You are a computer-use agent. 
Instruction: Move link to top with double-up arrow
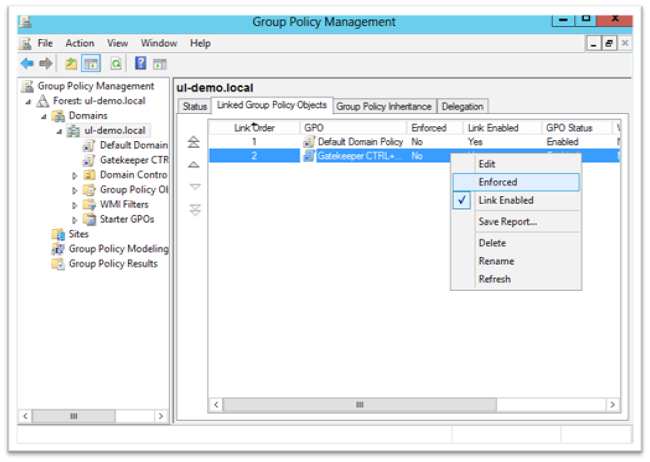(x=194, y=143)
